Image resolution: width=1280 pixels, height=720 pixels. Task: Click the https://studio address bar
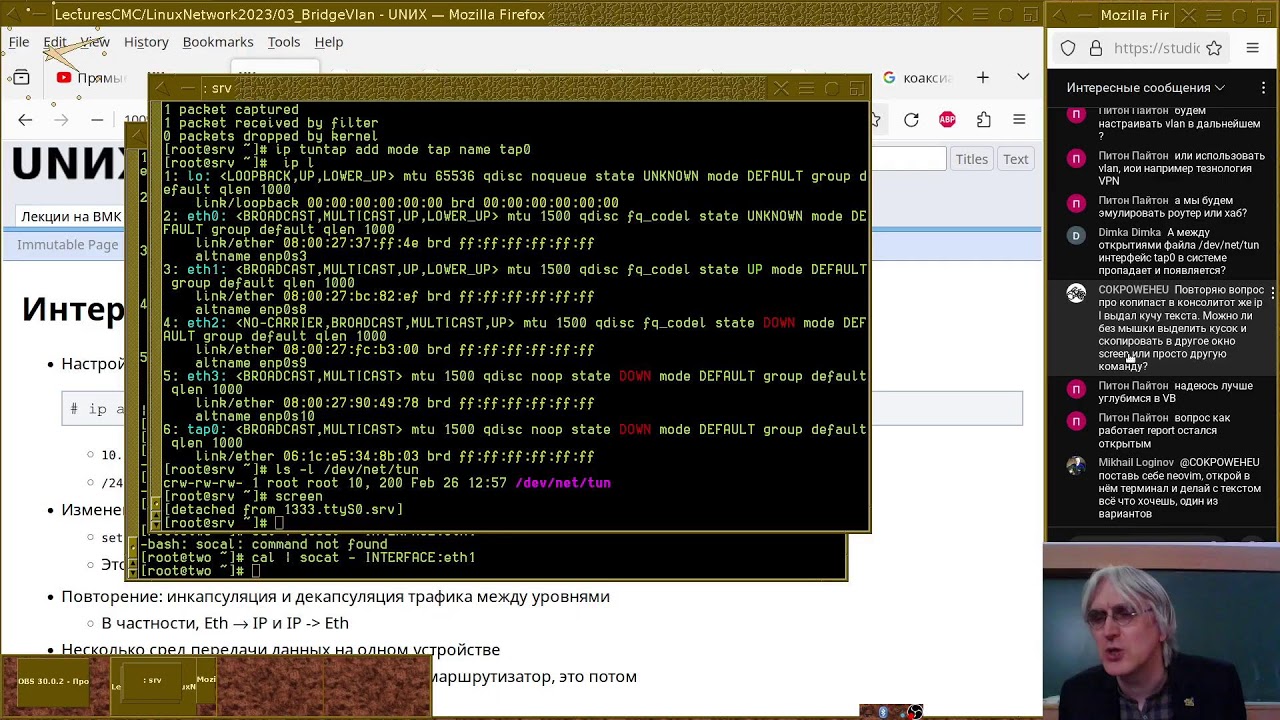1156,48
